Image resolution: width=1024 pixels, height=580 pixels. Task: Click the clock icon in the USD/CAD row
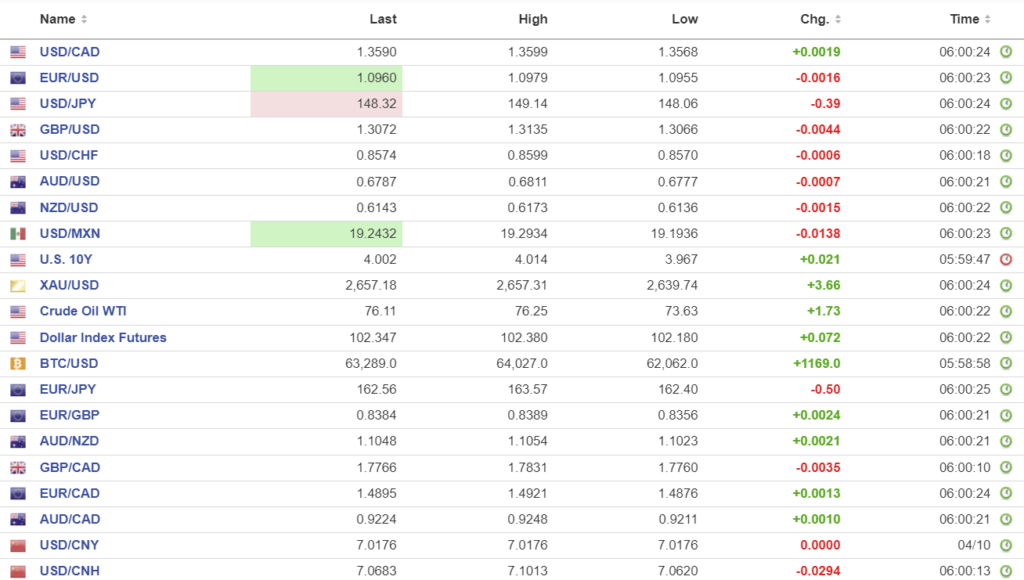1006,52
